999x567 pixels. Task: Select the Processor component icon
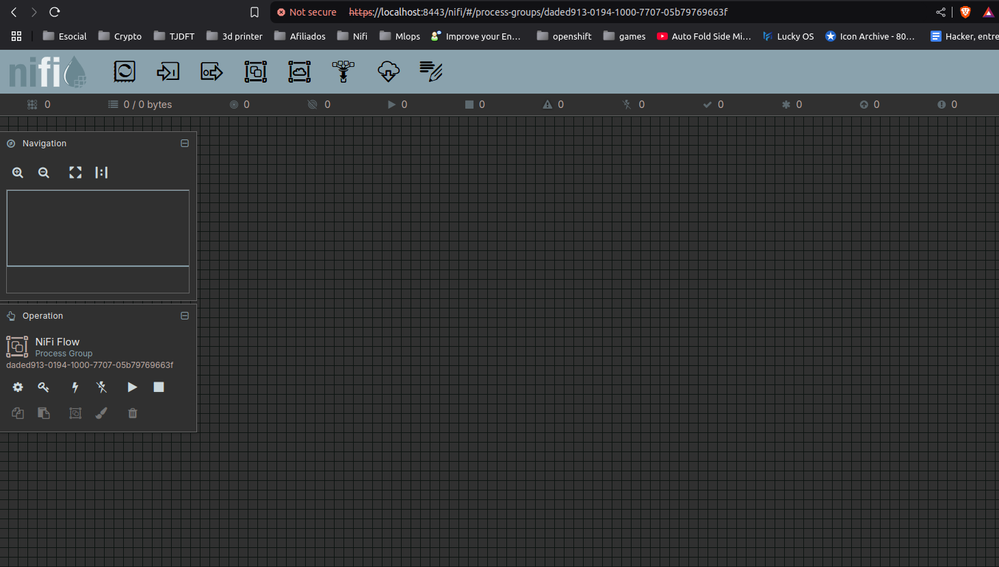tap(124, 71)
